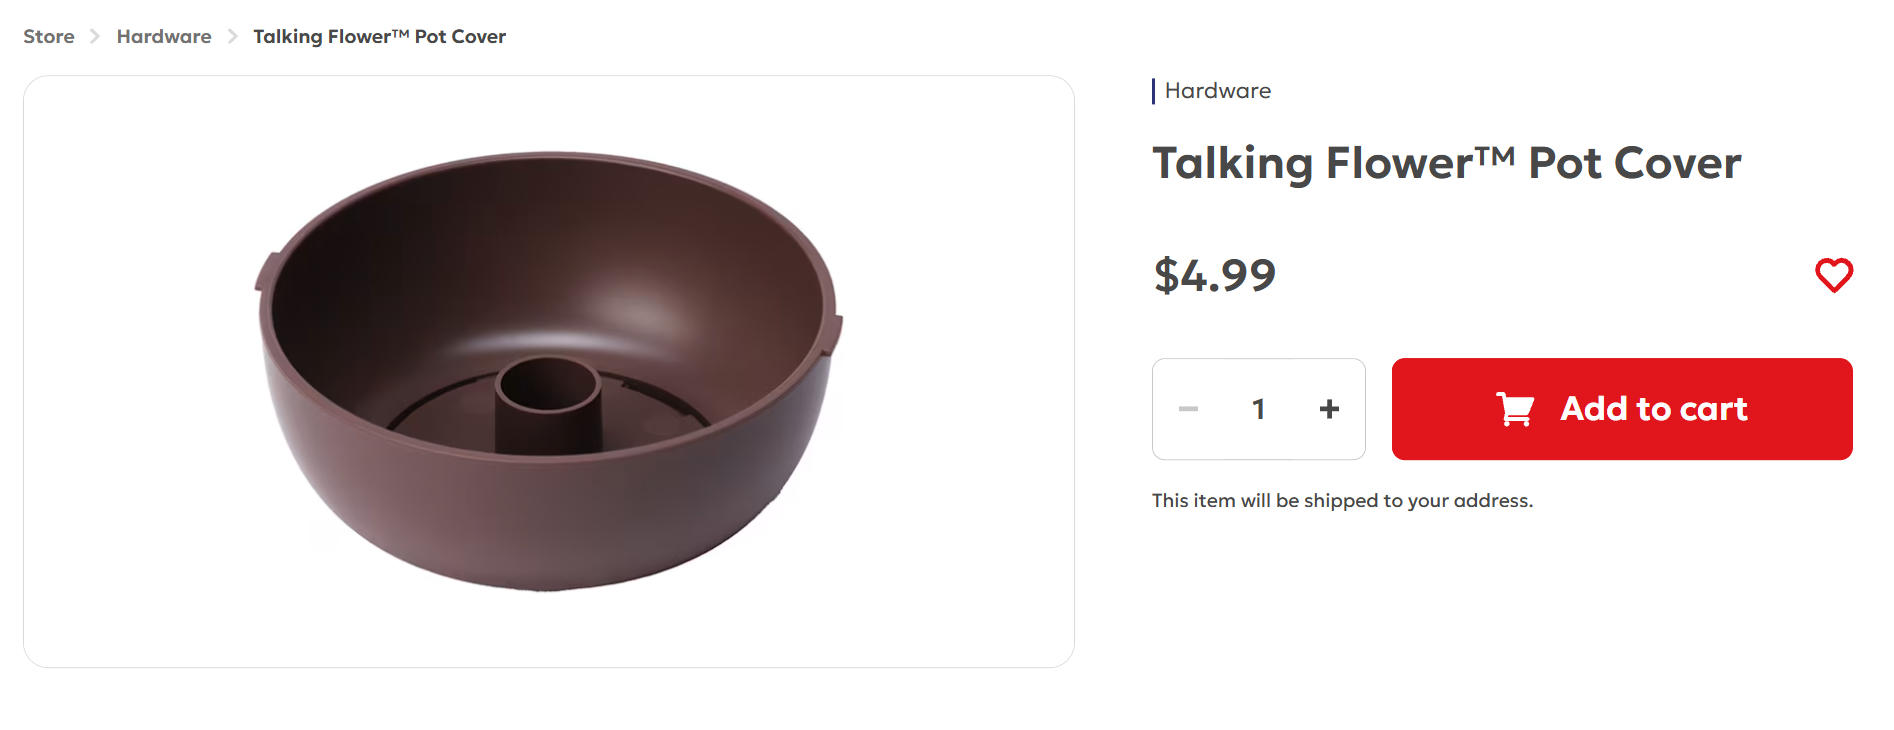1894x730 pixels.
Task: Go to Store breadcrumb link
Action: [49, 37]
